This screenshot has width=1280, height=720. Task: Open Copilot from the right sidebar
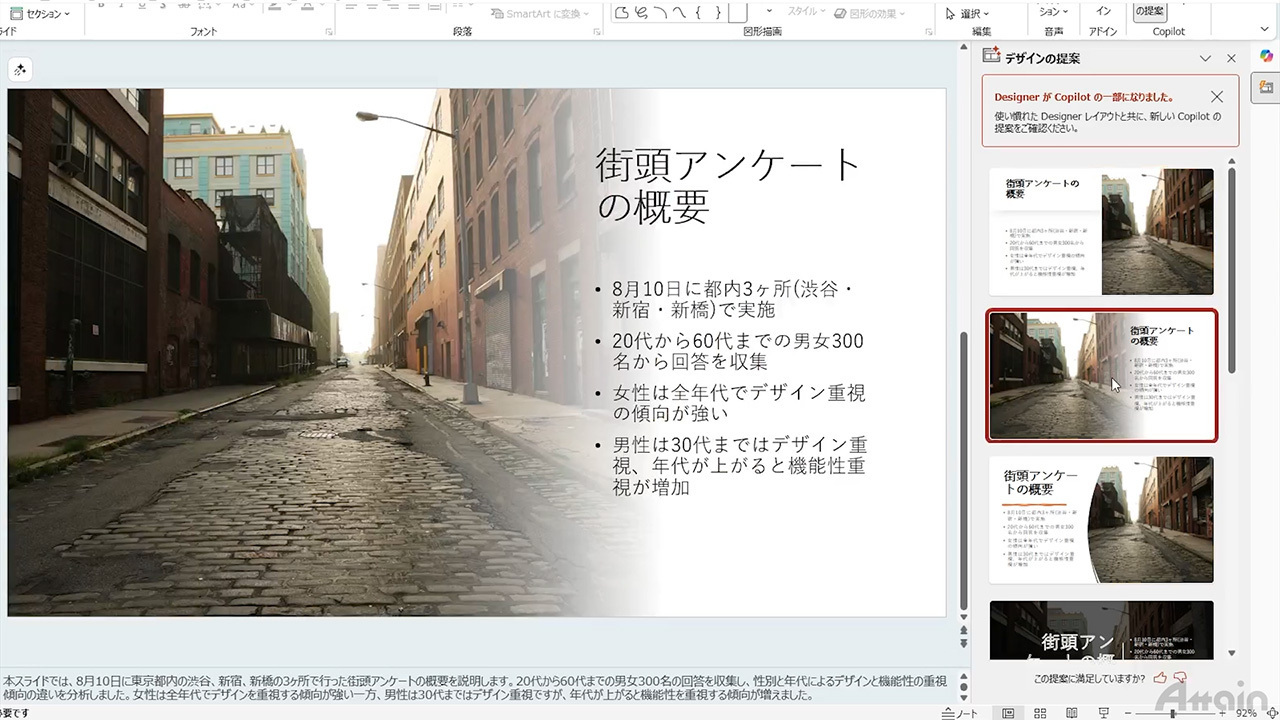(x=1266, y=56)
